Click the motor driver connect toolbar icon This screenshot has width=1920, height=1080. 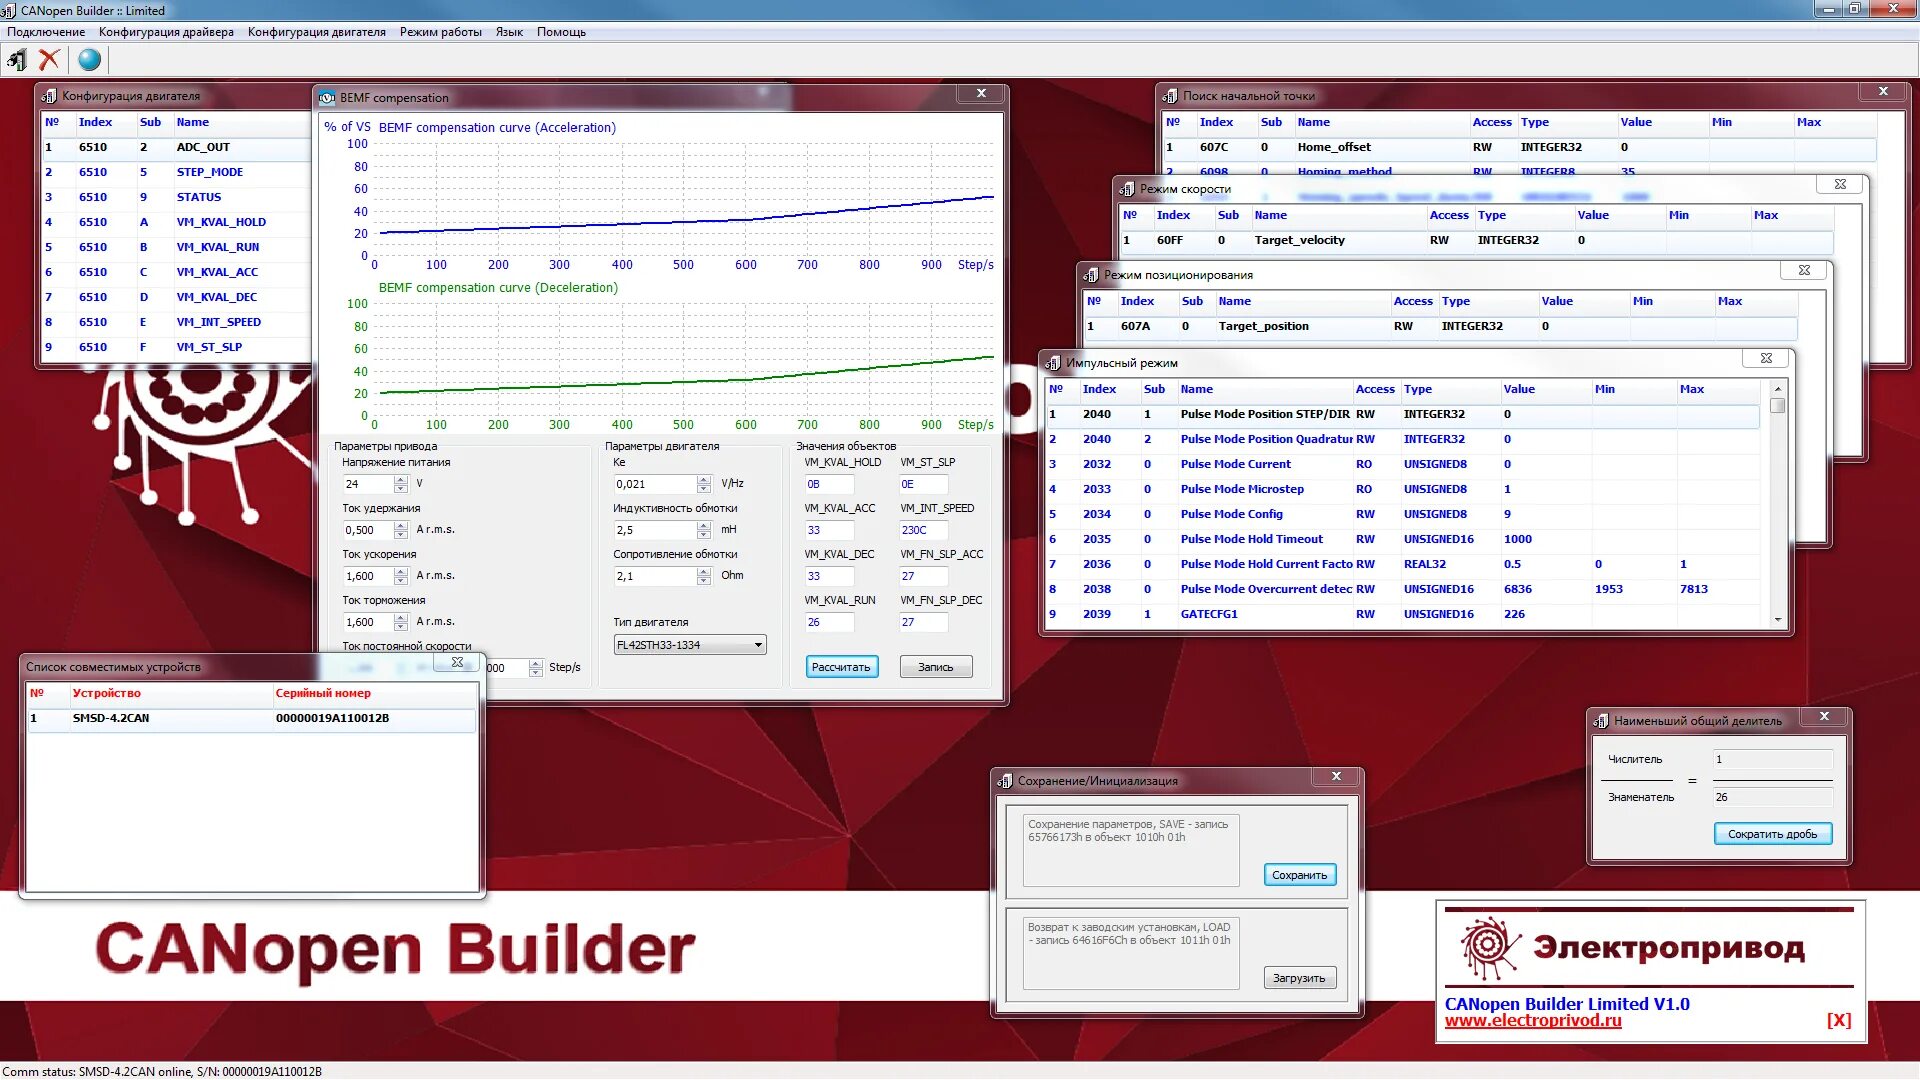click(17, 60)
